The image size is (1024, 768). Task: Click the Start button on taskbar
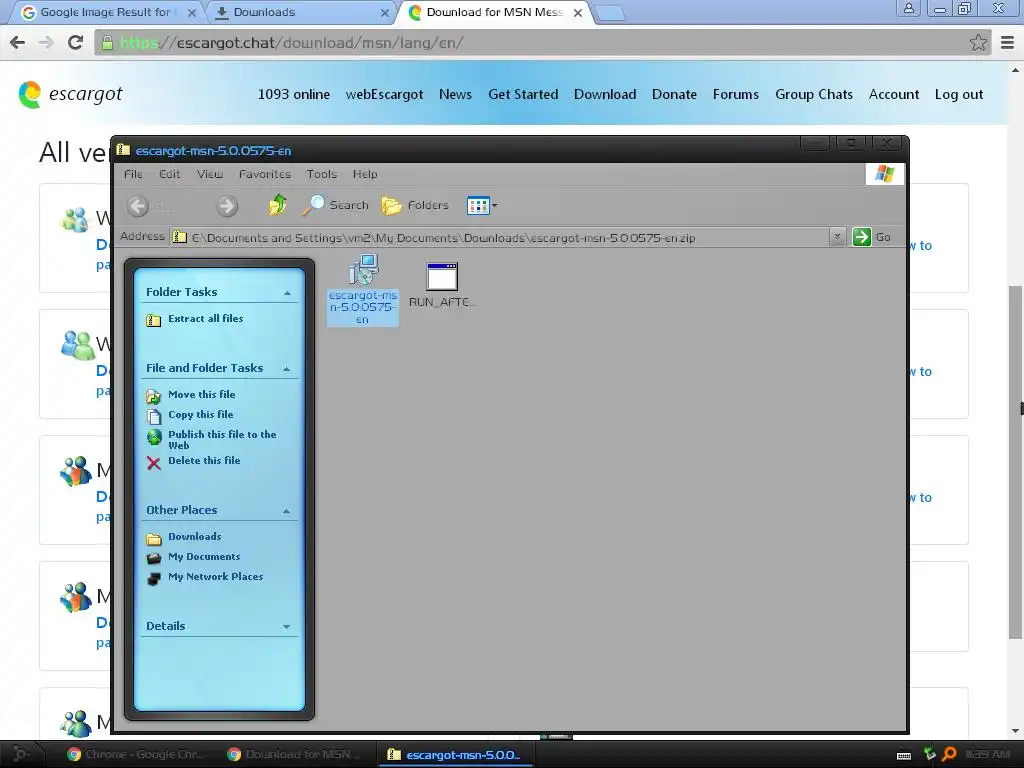coord(20,755)
